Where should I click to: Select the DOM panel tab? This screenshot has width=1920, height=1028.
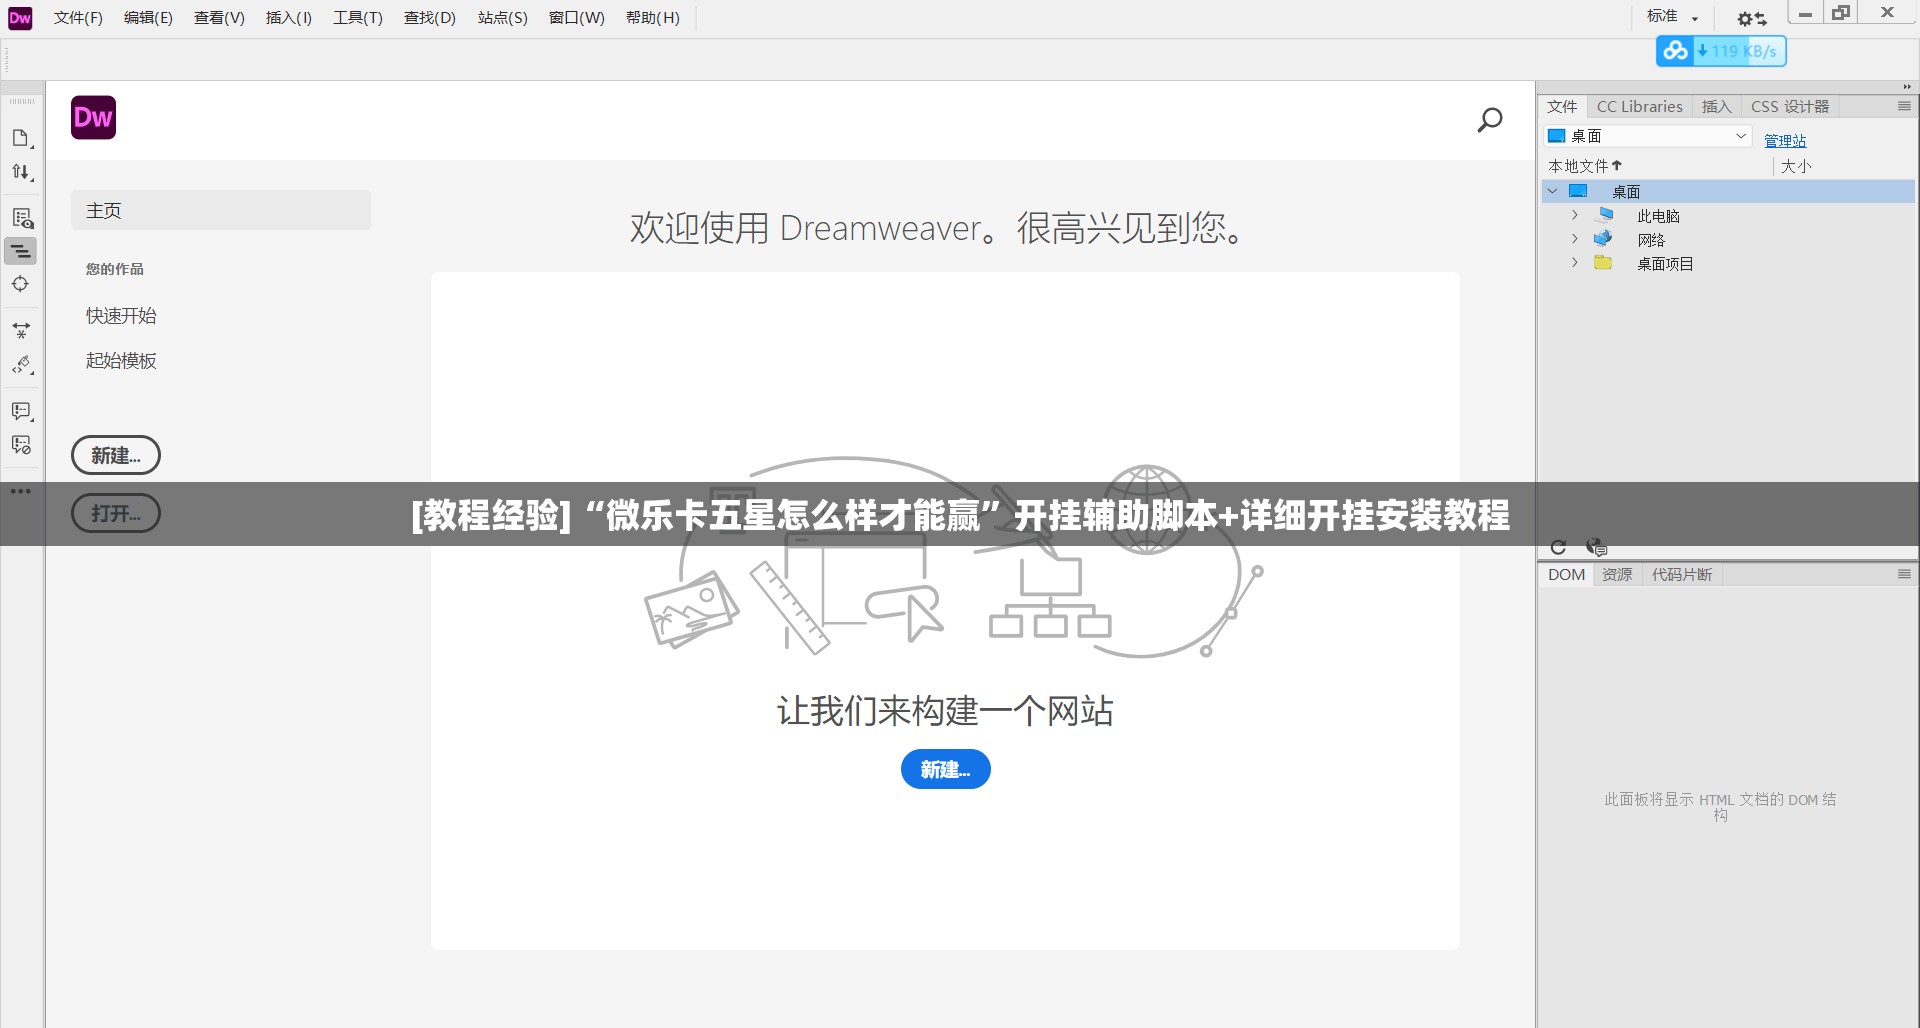tap(1566, 574)
